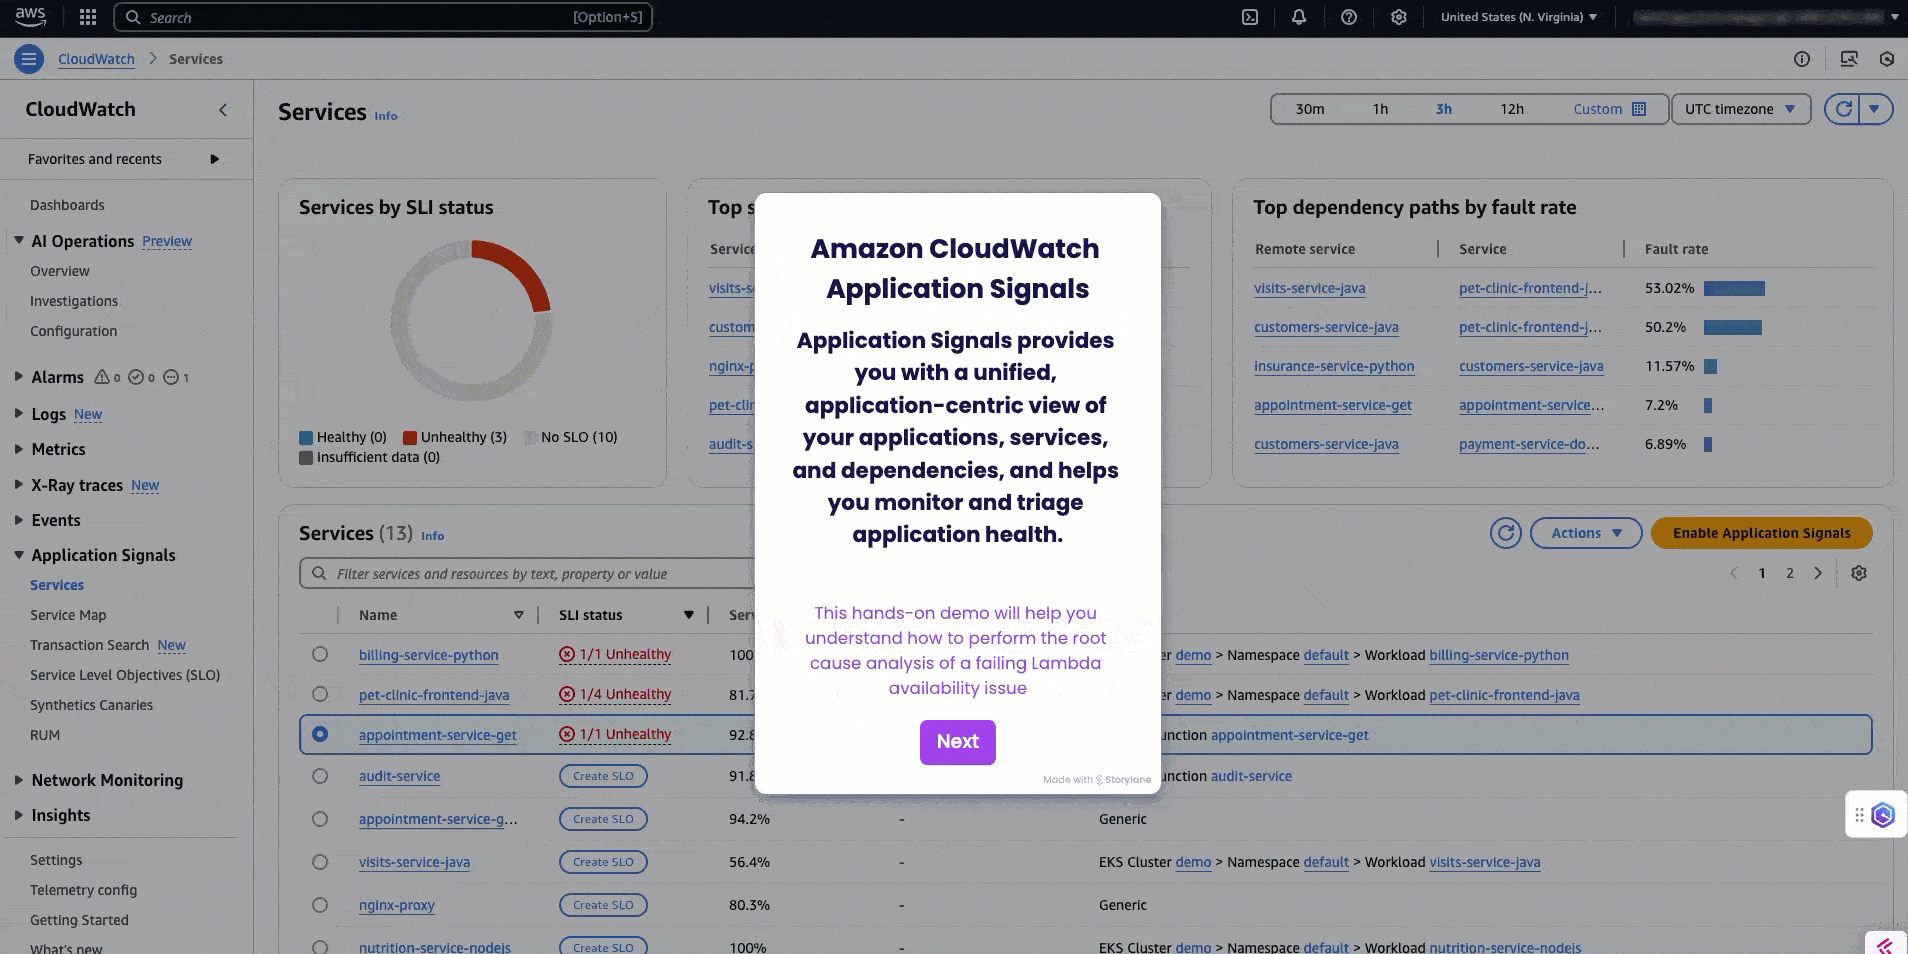Open the notifications bell
The height and width of the screenshot is (954, 1908).
pyautogui.click(x=1299, y=17)
